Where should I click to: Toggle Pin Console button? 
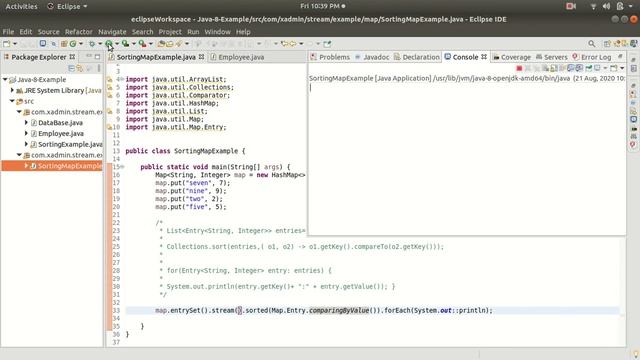click(589, 68)
